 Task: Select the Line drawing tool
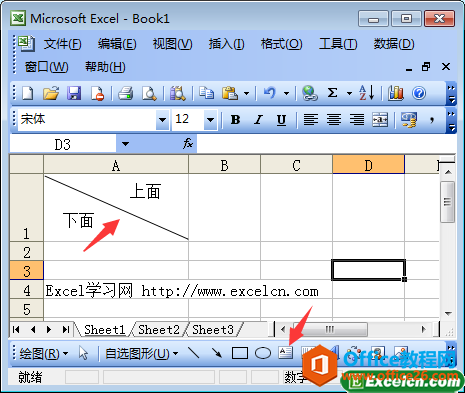(x=193, y=353)
